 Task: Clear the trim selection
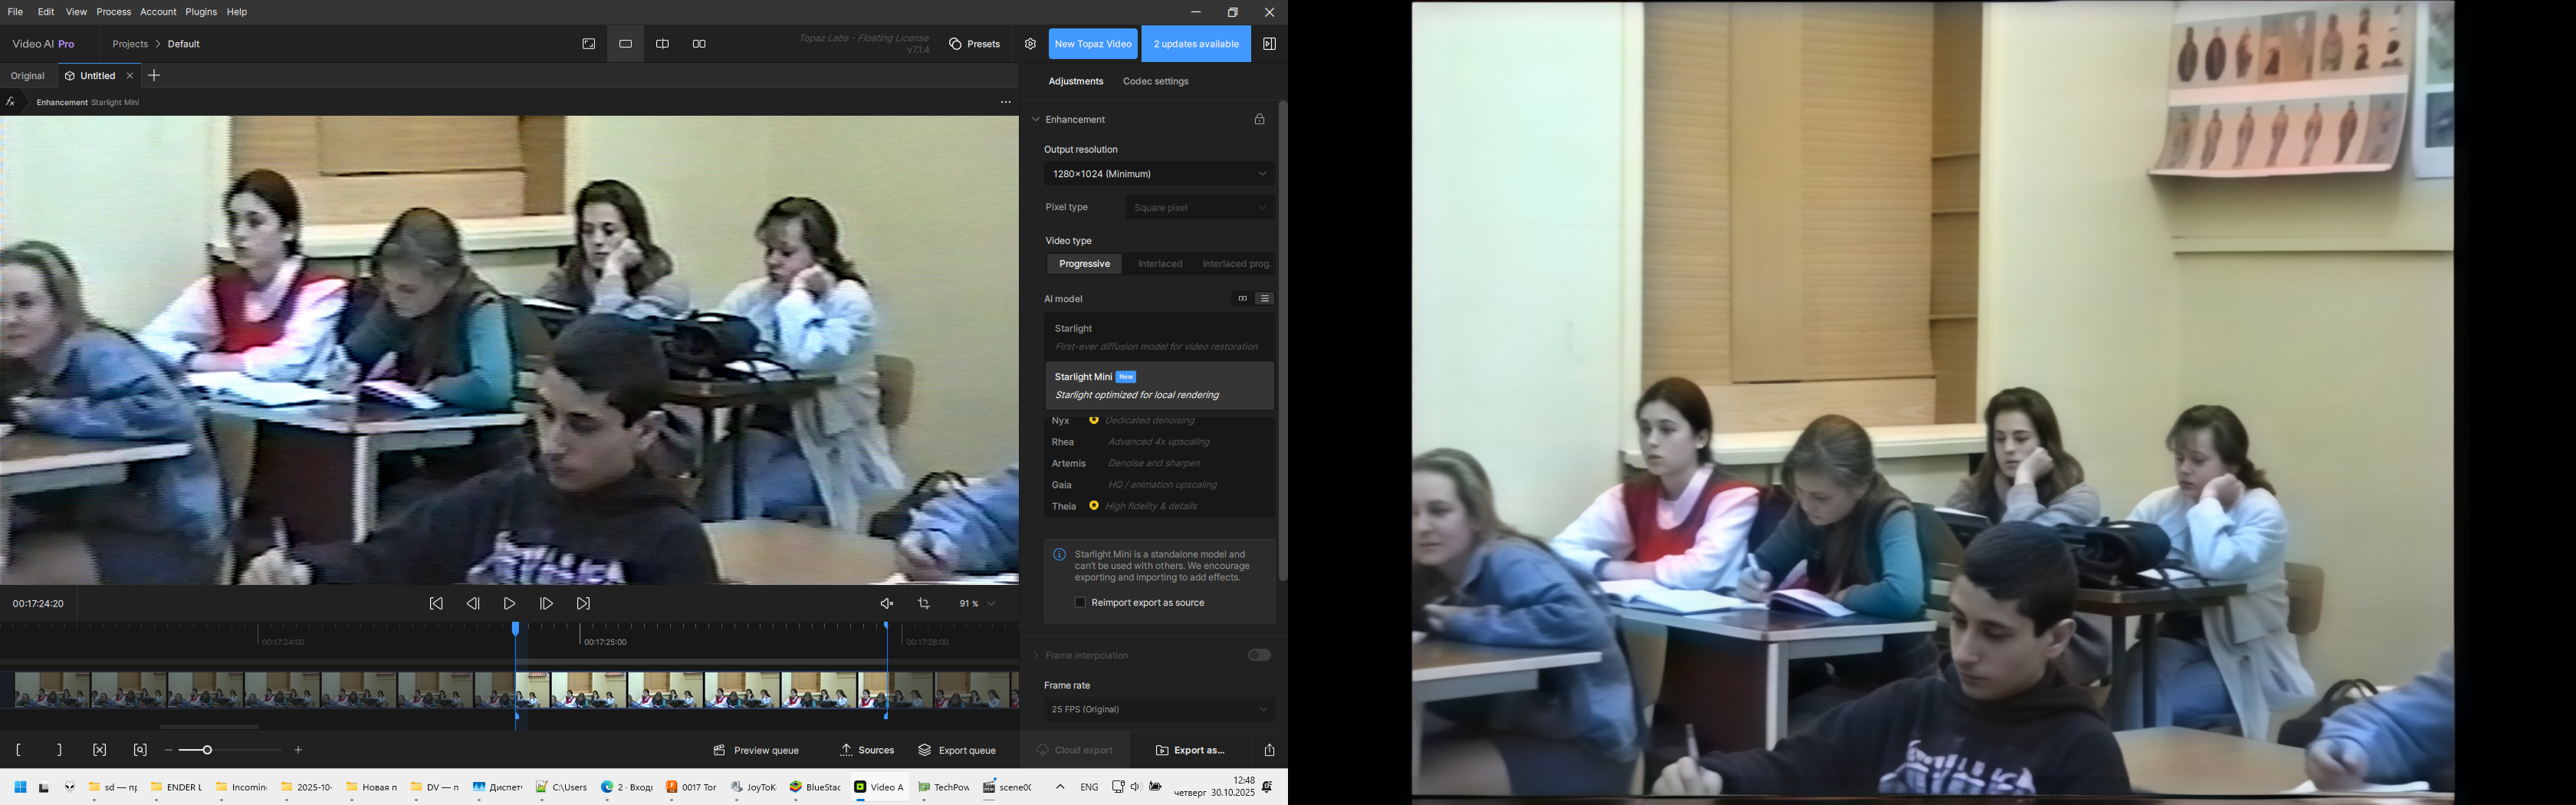click(99, 750)
